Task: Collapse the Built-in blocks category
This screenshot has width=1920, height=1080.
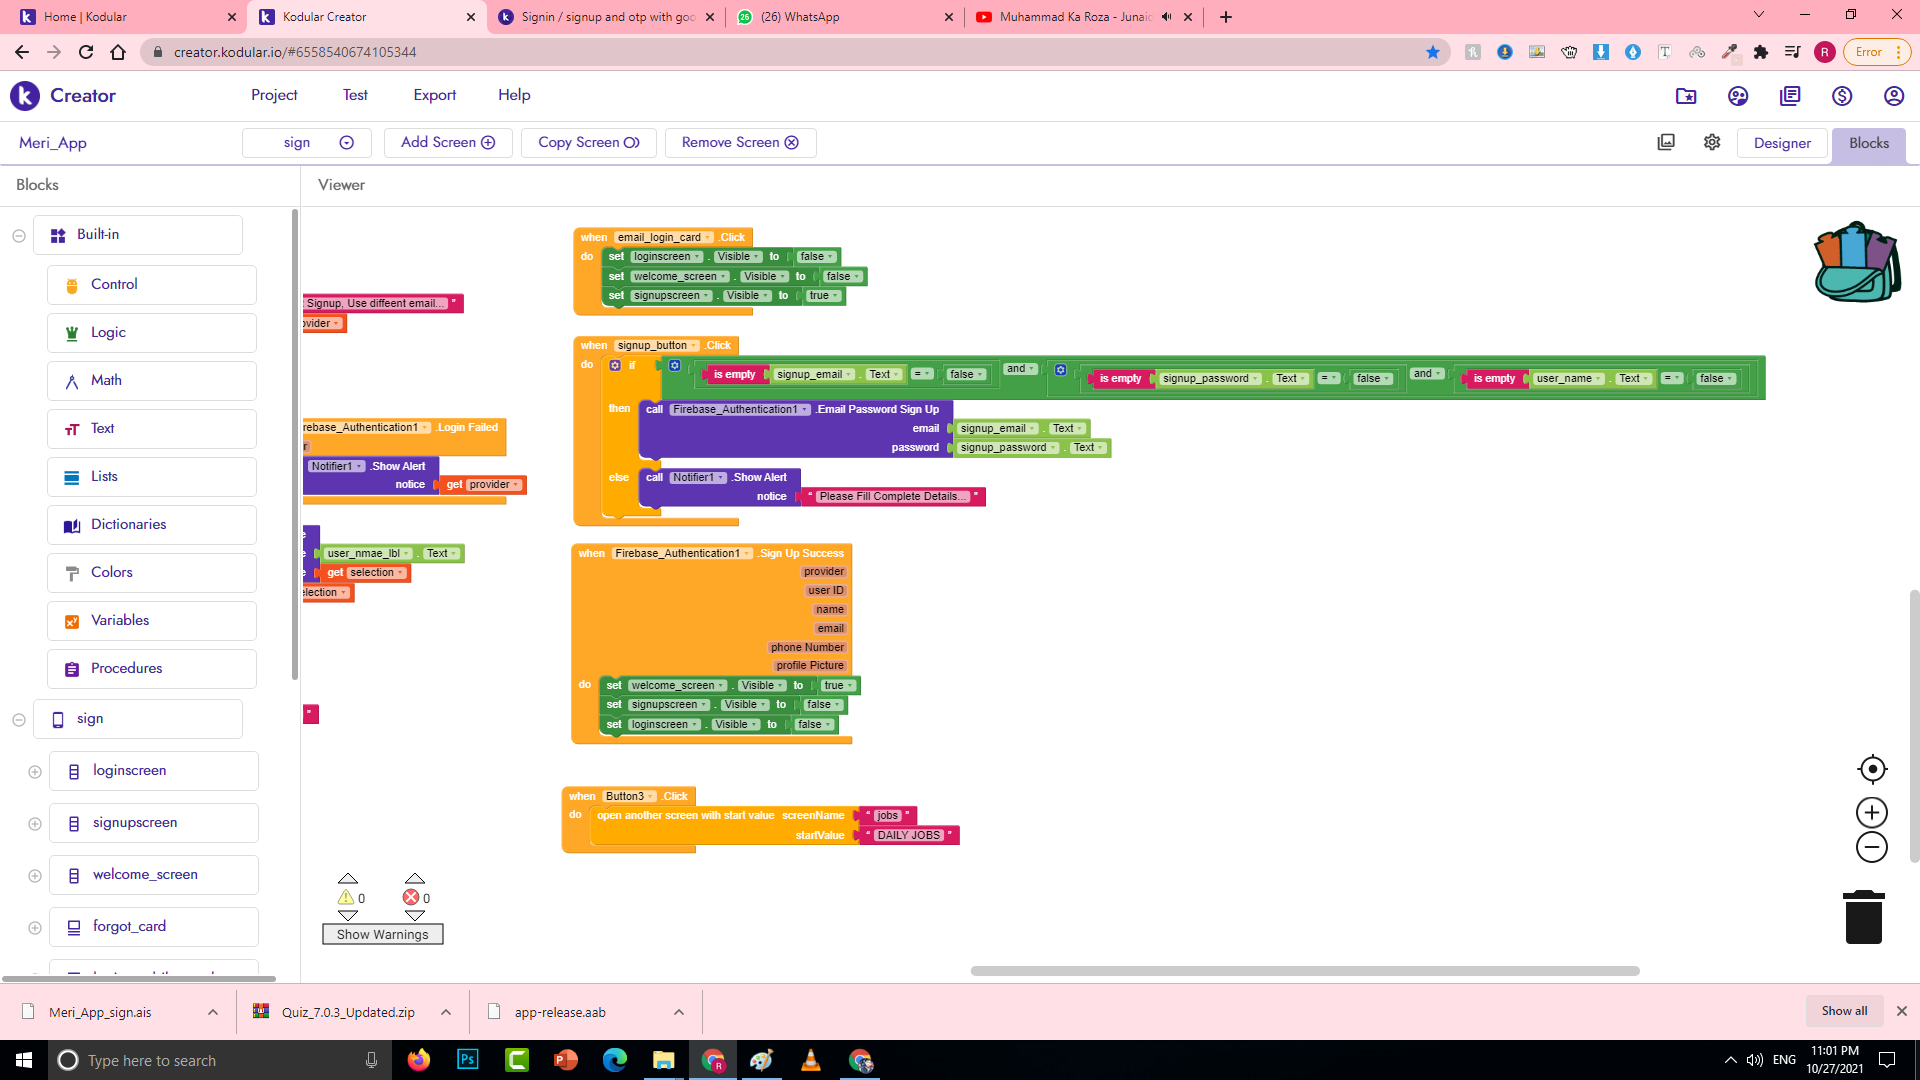Action: click(x=19, y=236)
